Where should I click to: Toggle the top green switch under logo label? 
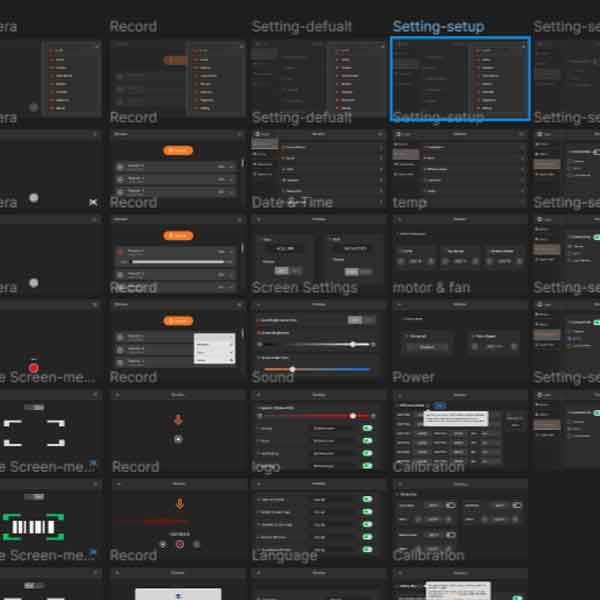tap(367, 499)
